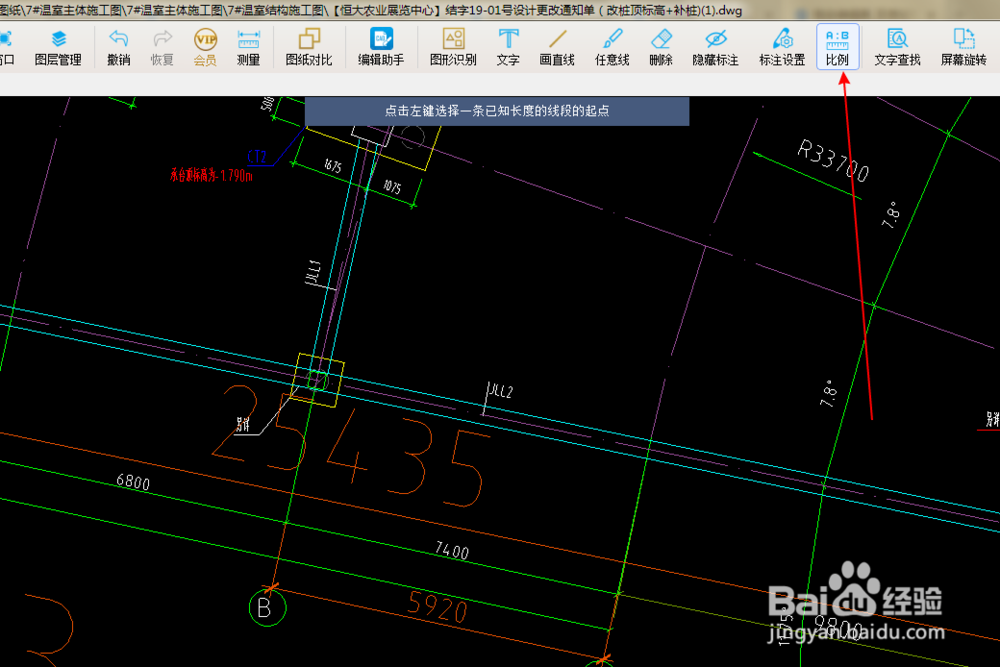Image resolution: width=1000 pixels, height=667 pixels.
Task: Open the 文字查找 text search tool
Action: coord(897,48)
